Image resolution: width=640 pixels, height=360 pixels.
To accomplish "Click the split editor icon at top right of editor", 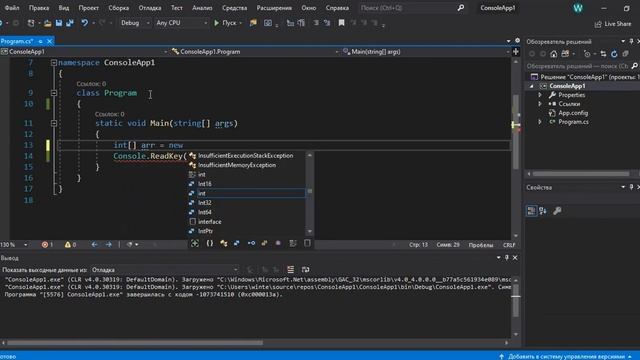I will pos(516,52).
